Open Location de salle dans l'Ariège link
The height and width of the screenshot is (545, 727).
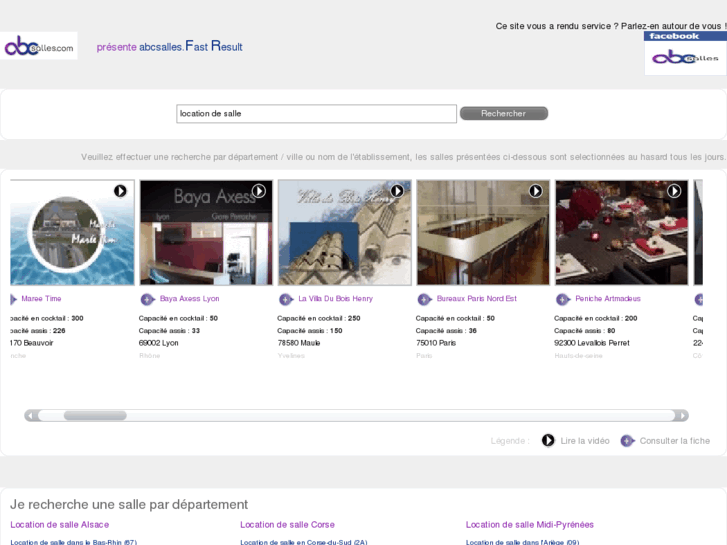tap(522, 542)
